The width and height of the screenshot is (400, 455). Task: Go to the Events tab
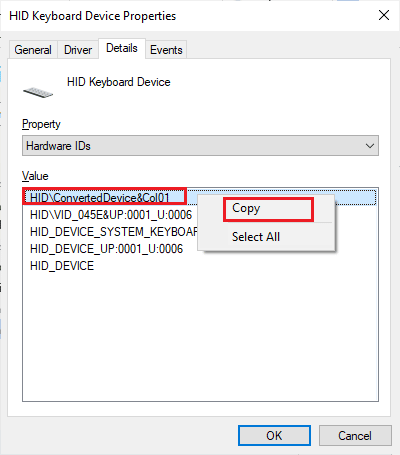pos(166,50)
